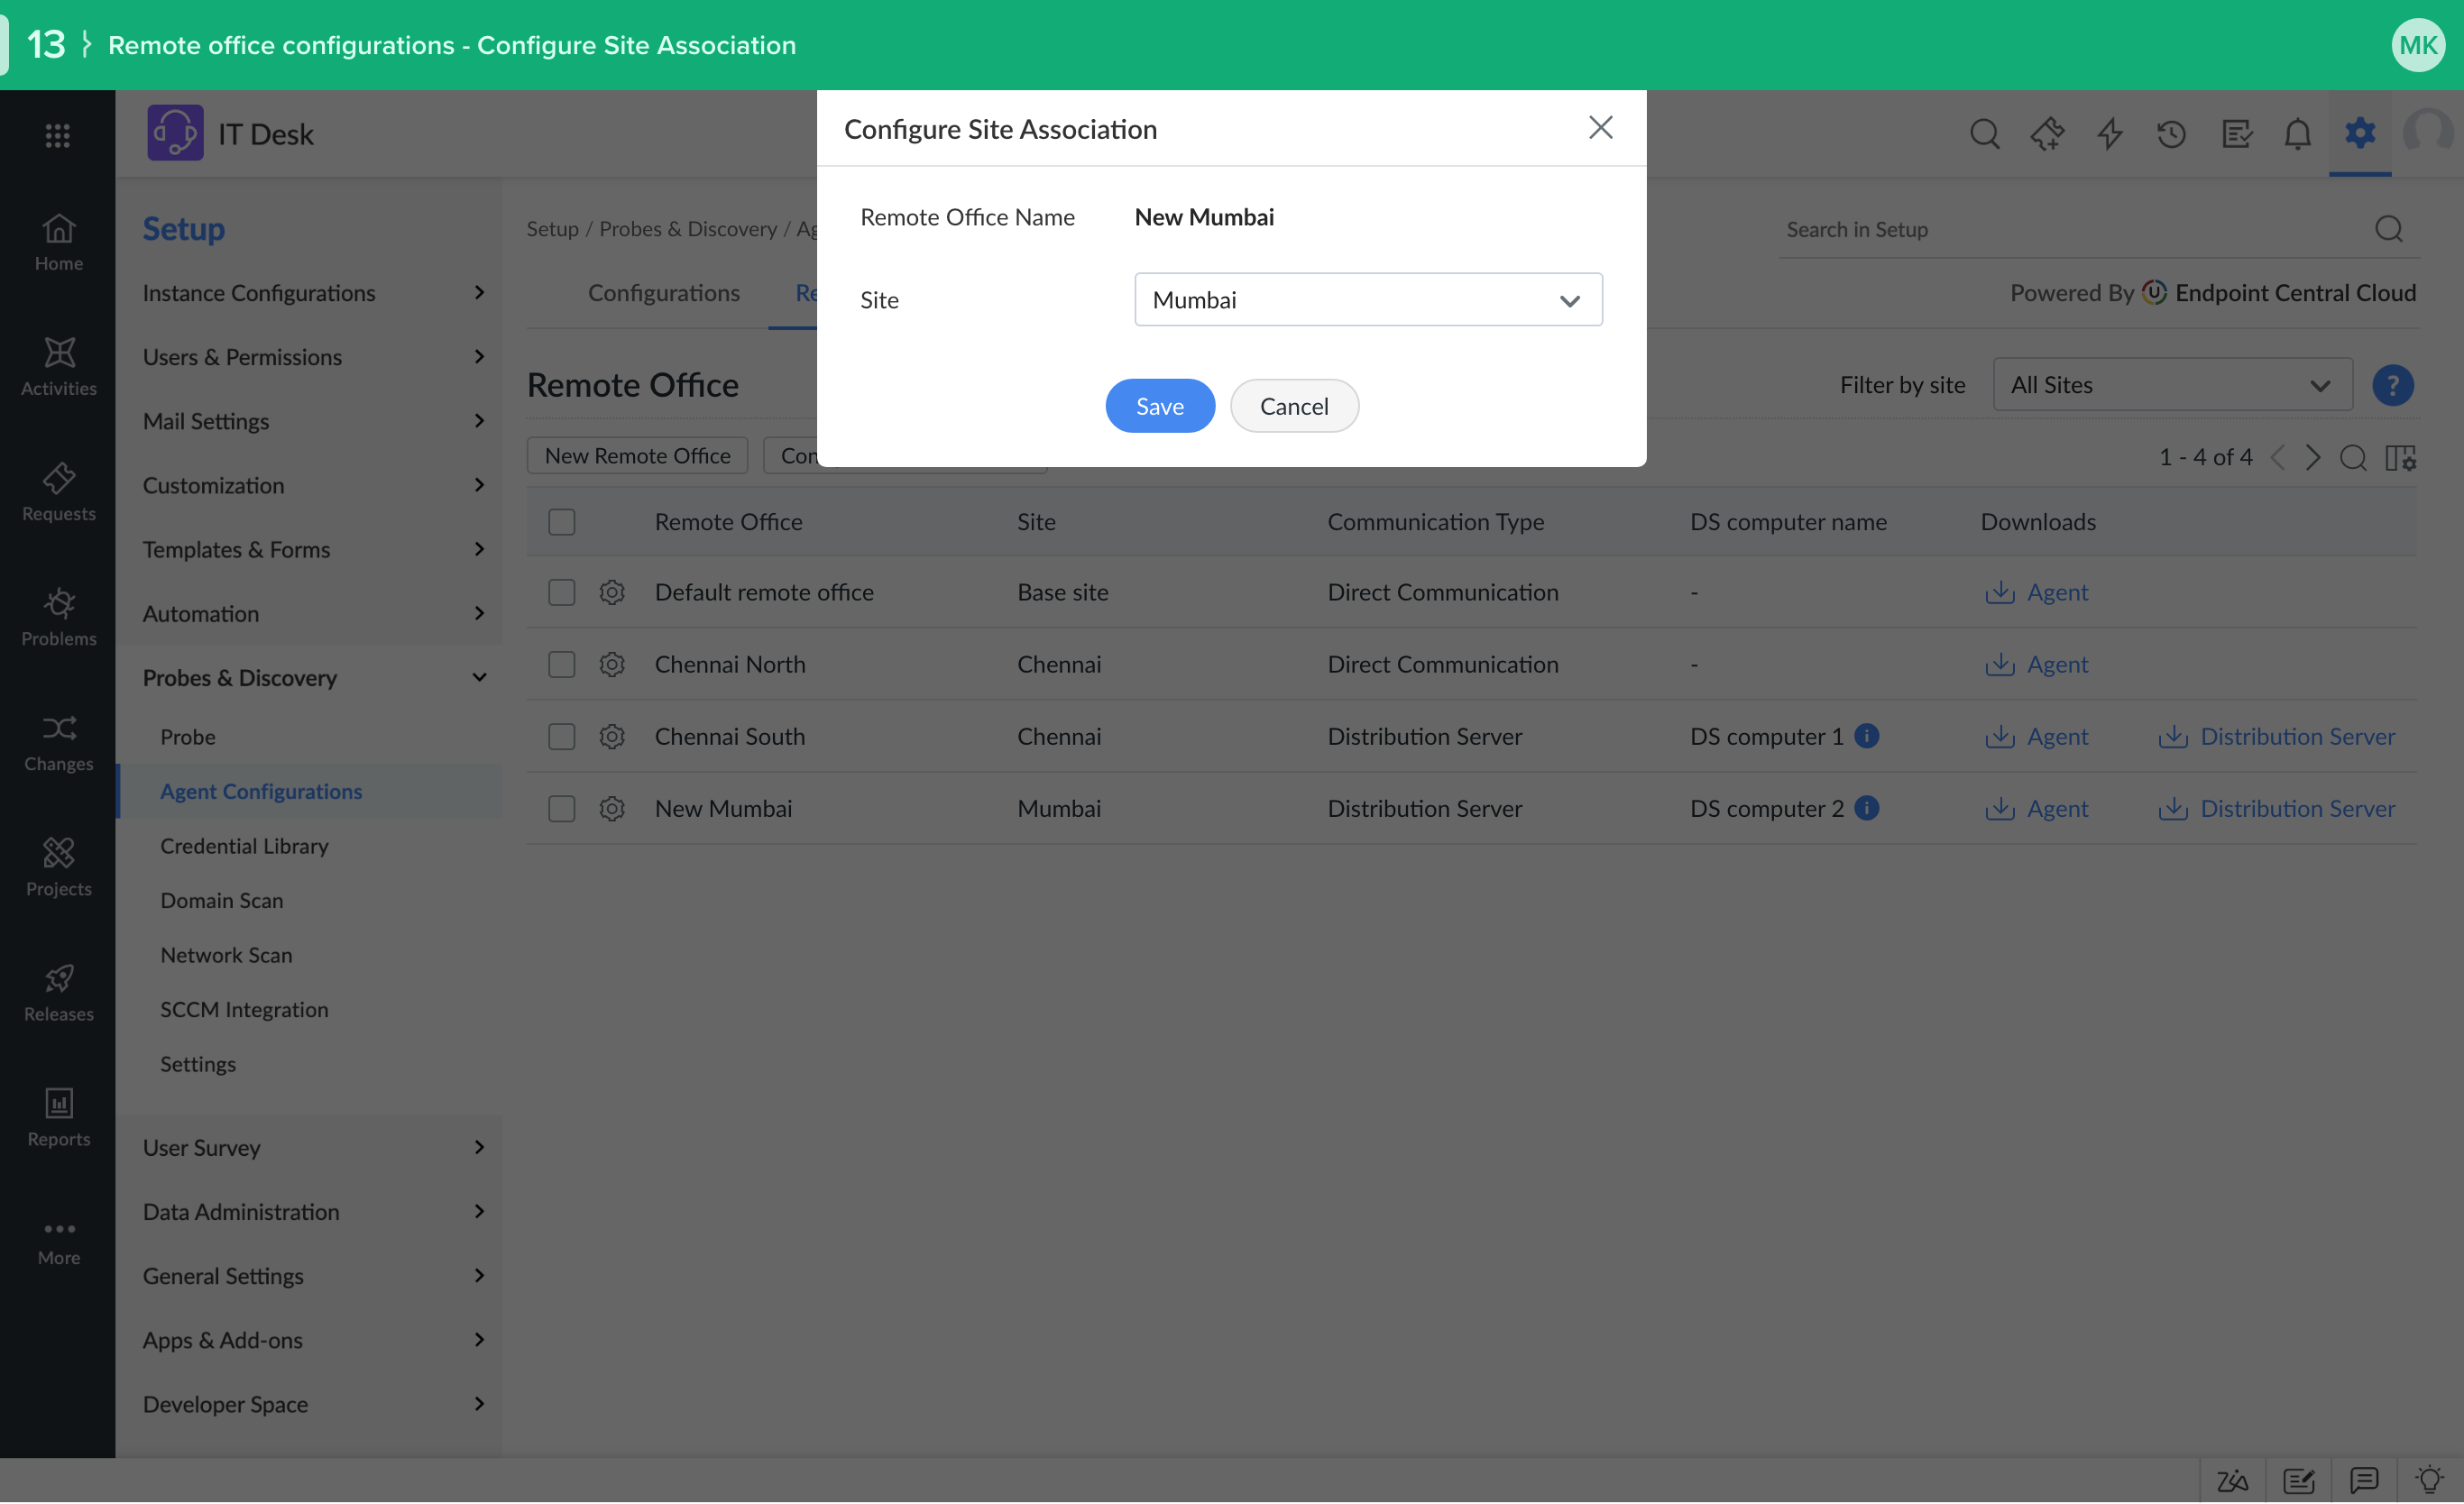Go to Home in sidebar
The width and height of the screenshot is (2464, 1504).
point(58,243)
